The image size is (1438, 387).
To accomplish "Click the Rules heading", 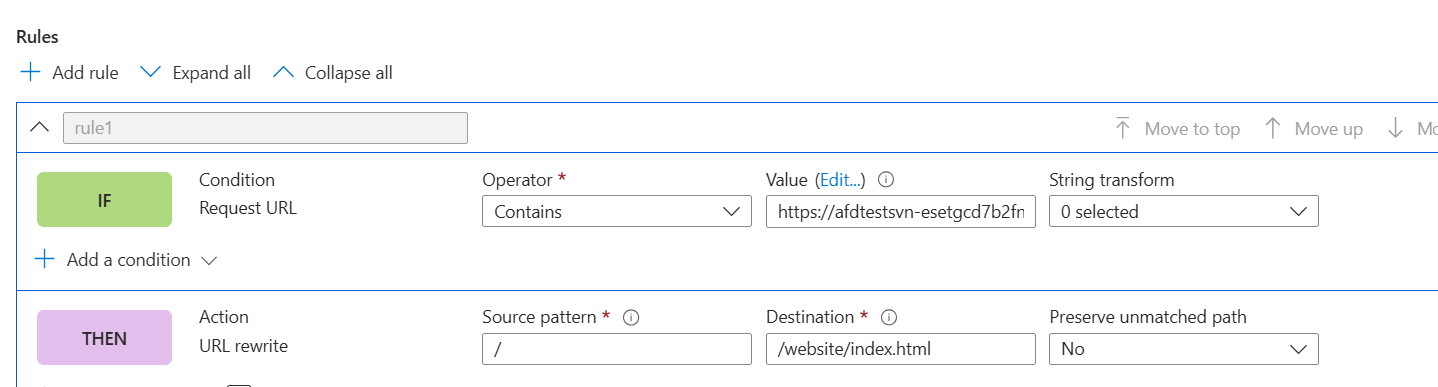I will pos(37,37).
